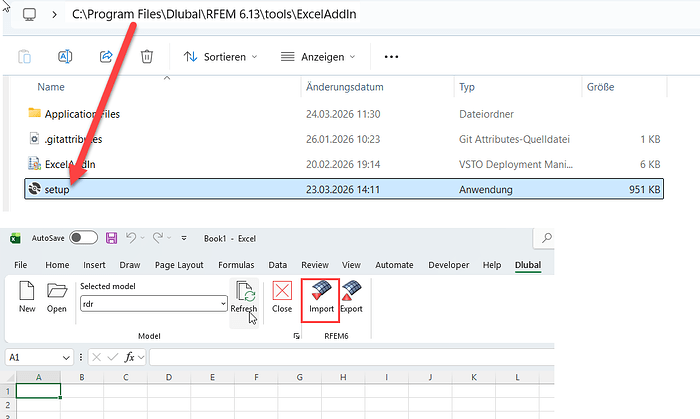Select column header B
The height and width of the screenshot is (419, 700).
[x=82, y=377]
